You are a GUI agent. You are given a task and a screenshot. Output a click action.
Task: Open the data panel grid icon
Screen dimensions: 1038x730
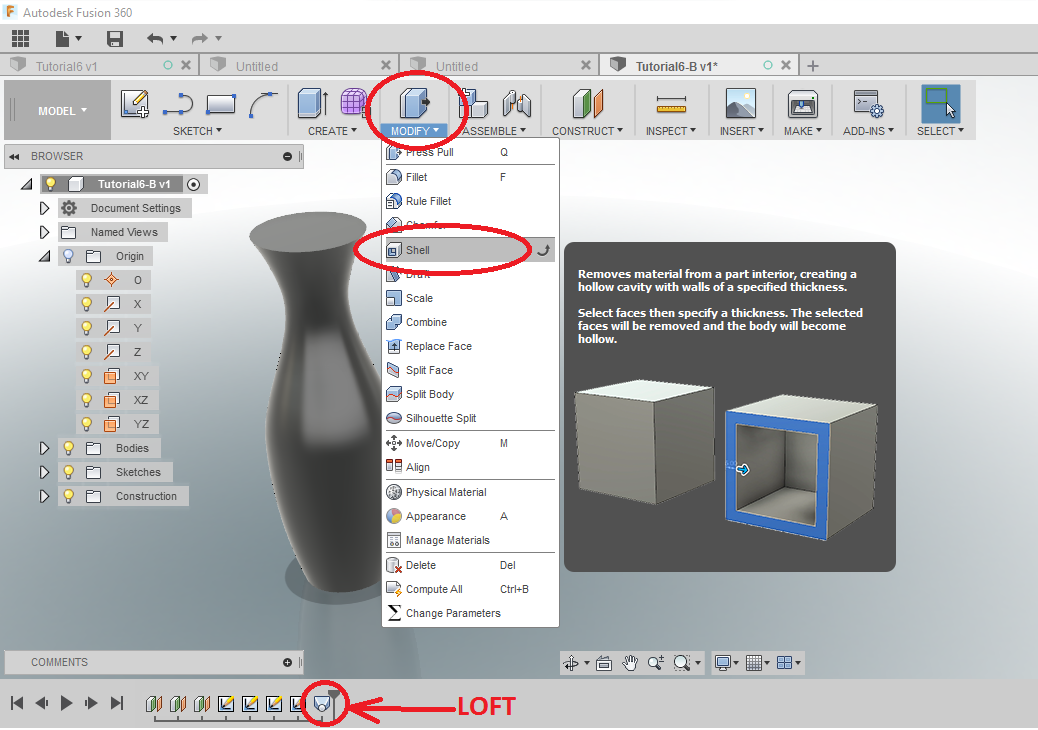(20, 38)
